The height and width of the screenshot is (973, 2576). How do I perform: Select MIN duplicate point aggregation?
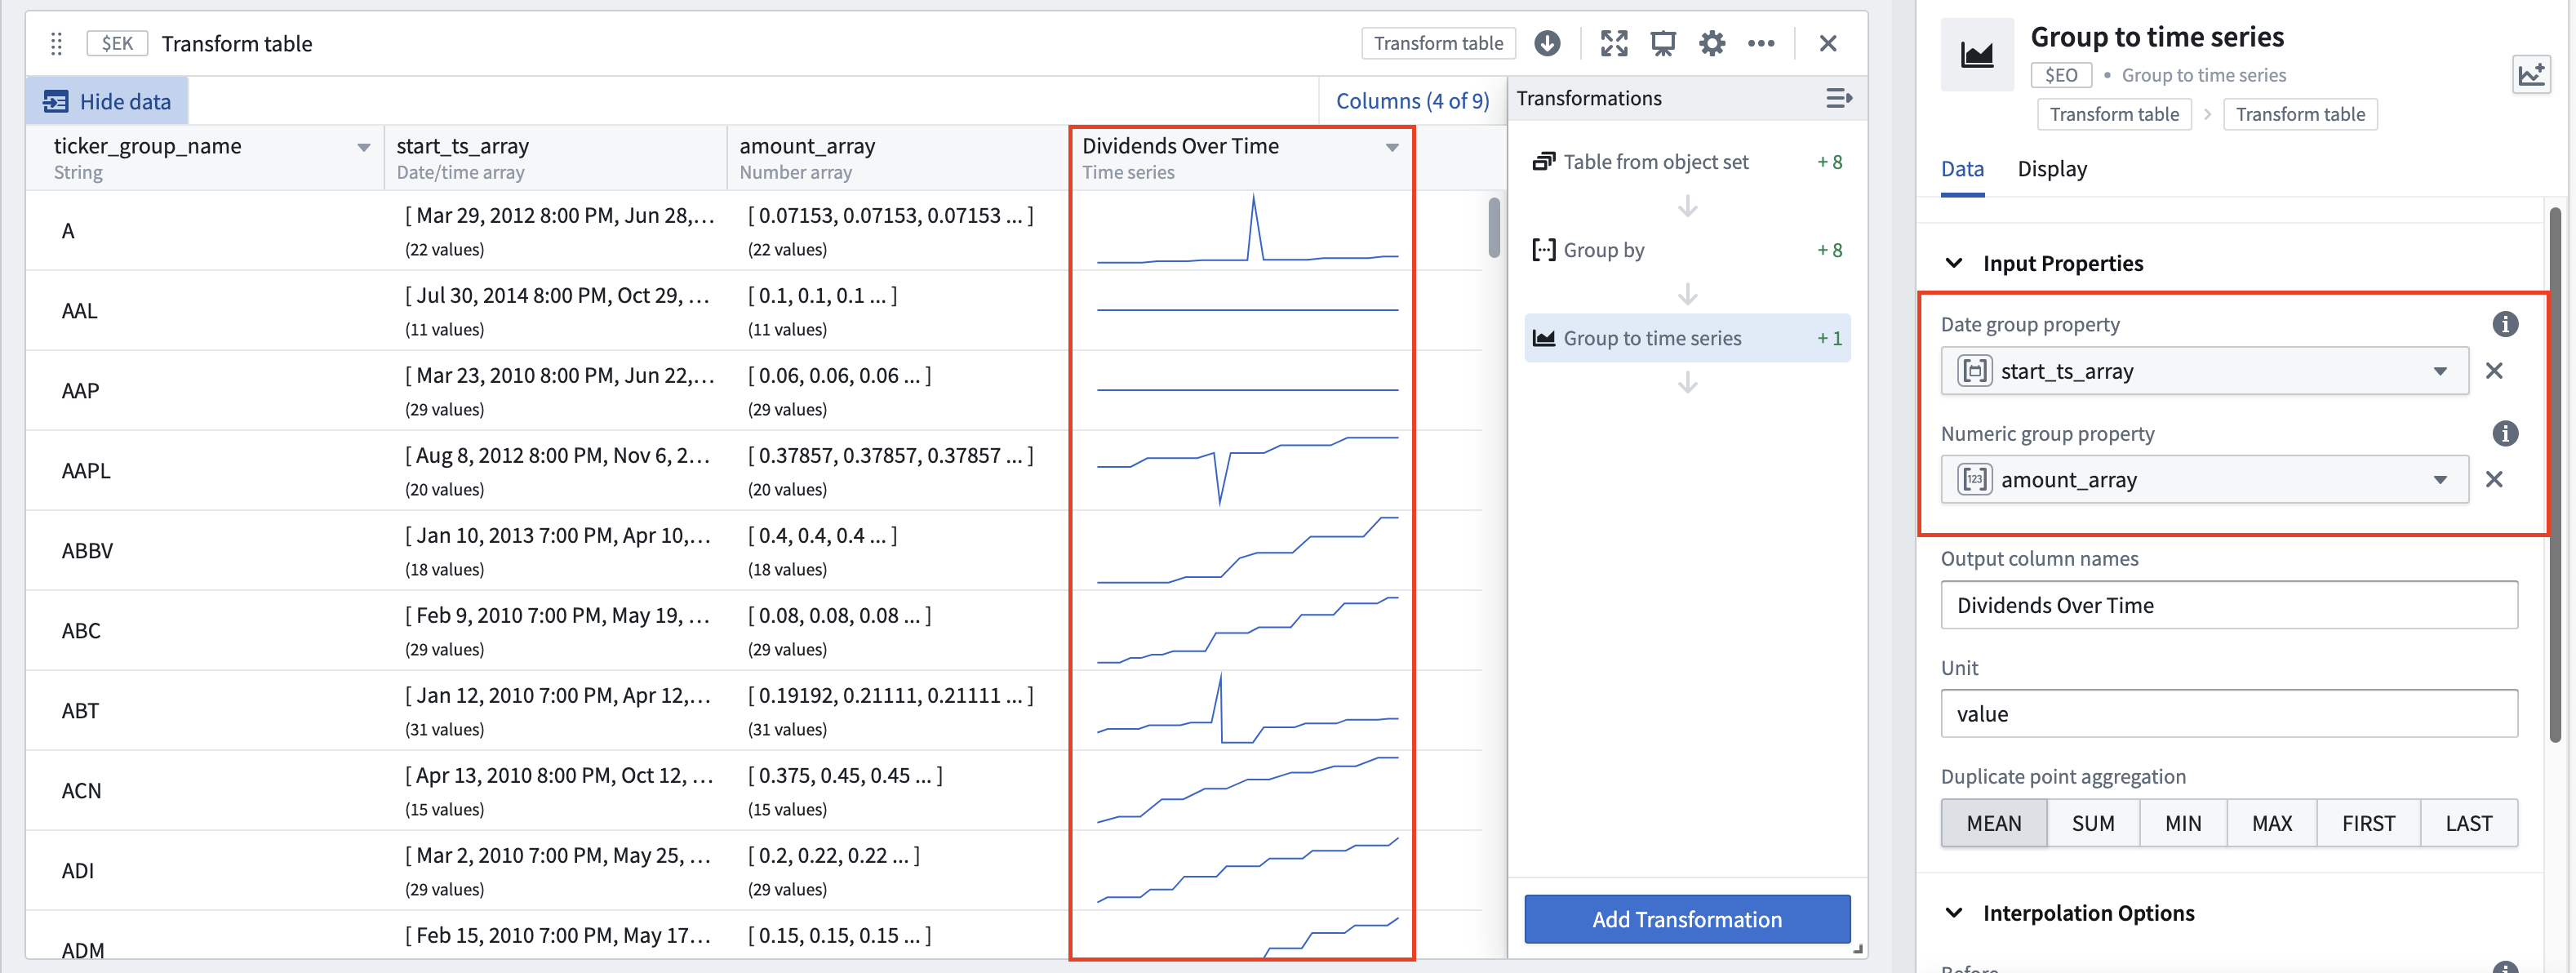(x=2183, y=823)
